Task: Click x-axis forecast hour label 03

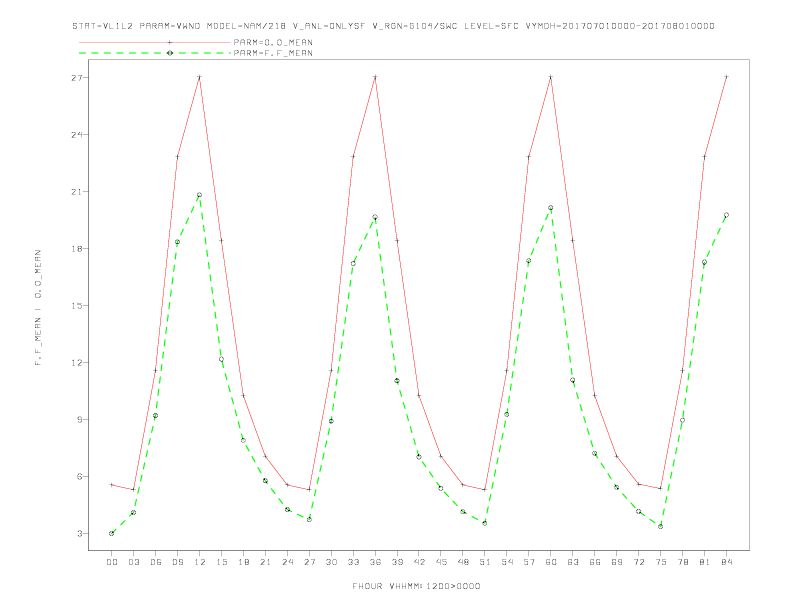Action: [x=133, y=562]
